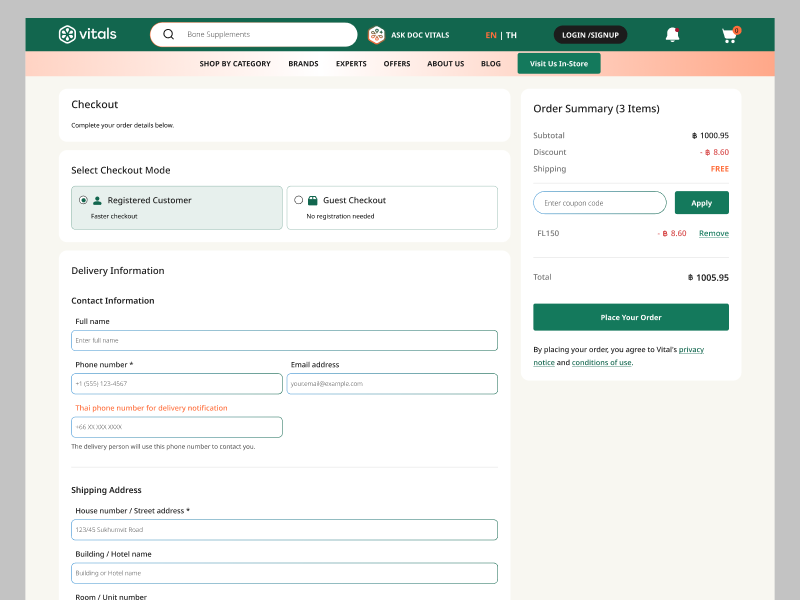
Task: Open the Offers menu item
Action: point(397,64)
